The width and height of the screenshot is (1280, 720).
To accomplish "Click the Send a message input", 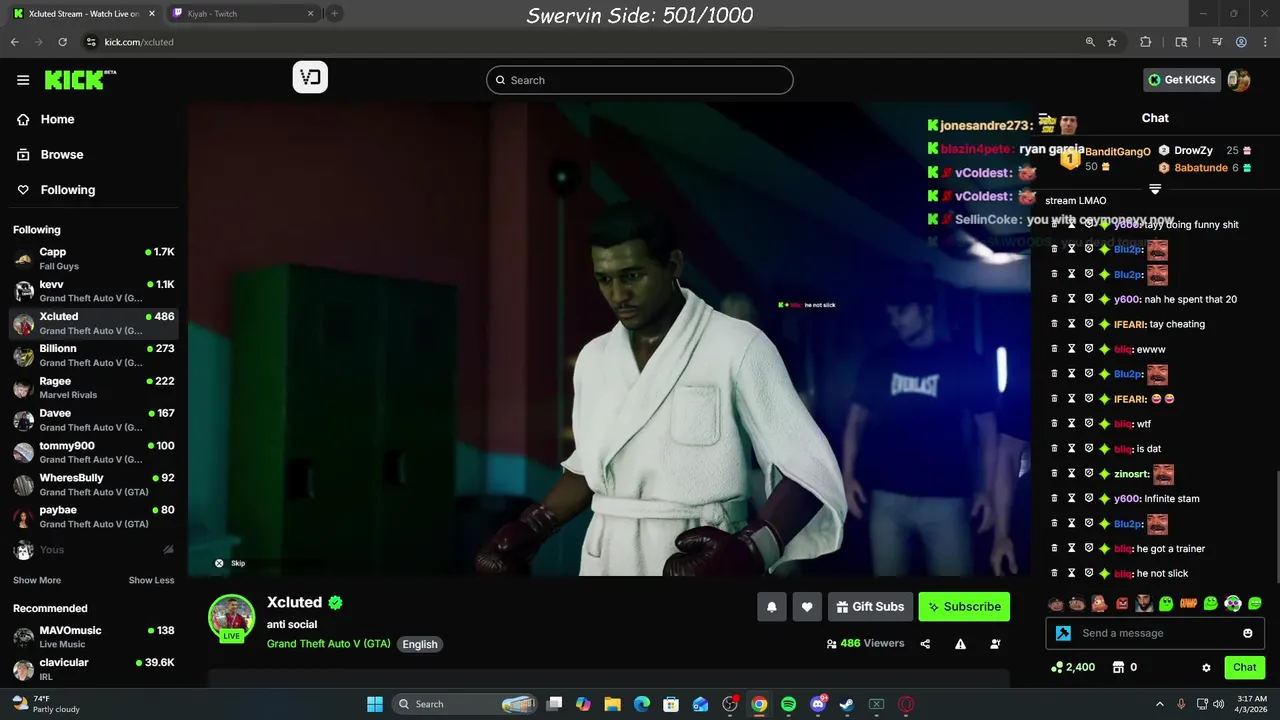I will coord(1155,633).
